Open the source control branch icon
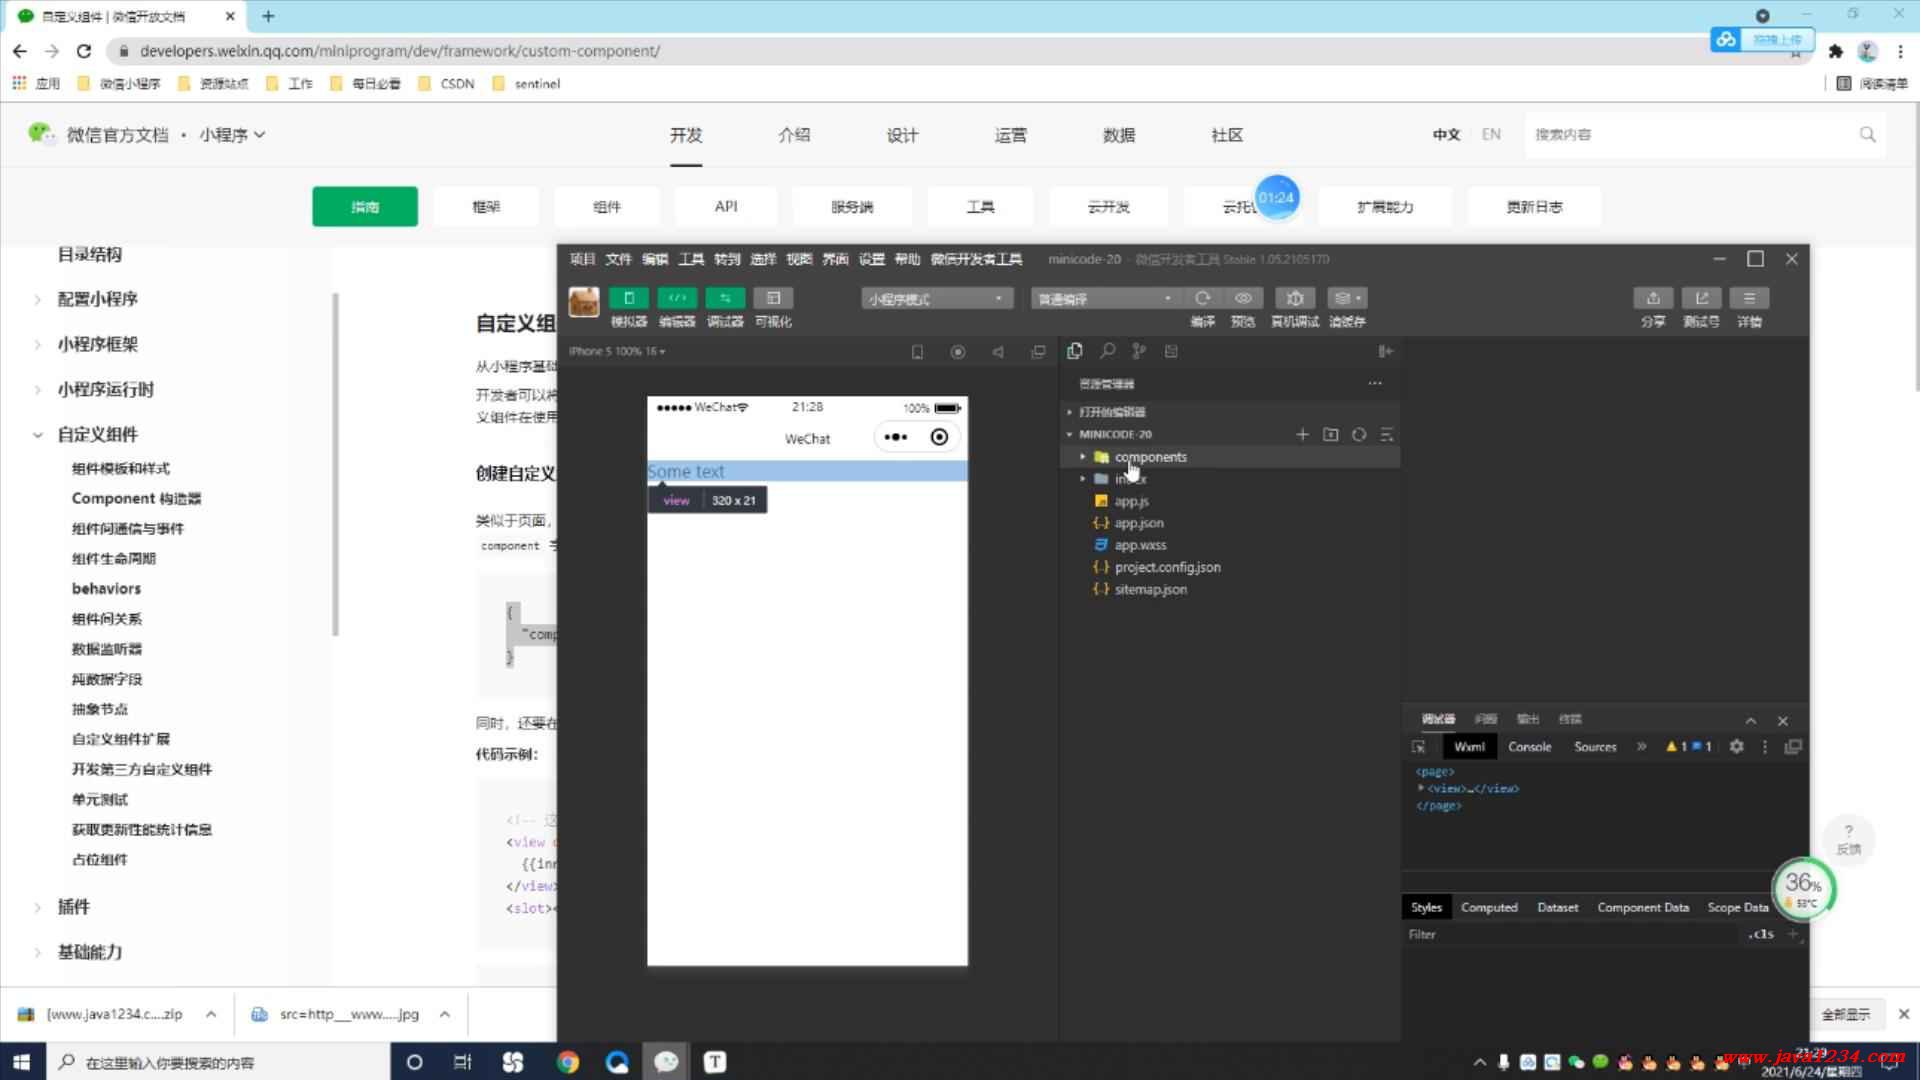 1139,351
